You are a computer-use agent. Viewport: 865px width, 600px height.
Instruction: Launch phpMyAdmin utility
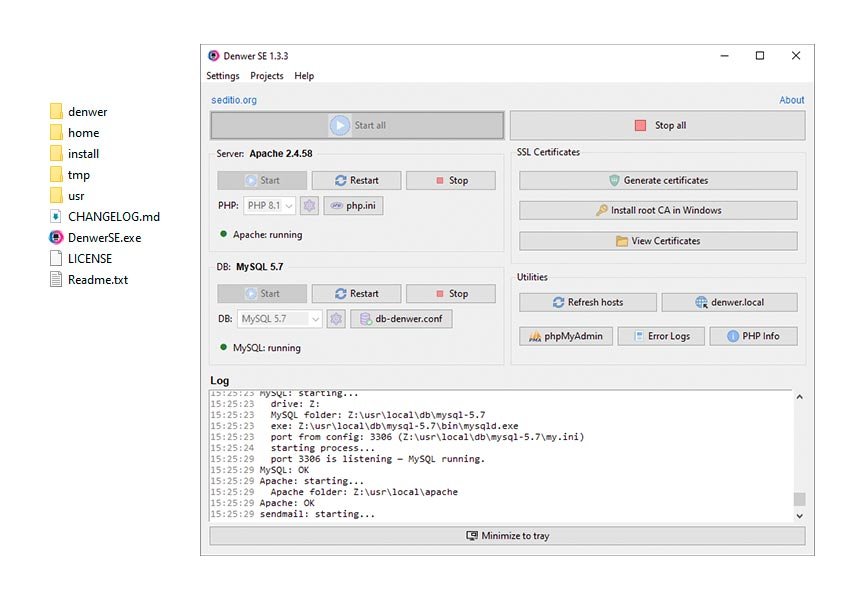tap(565, 336)
